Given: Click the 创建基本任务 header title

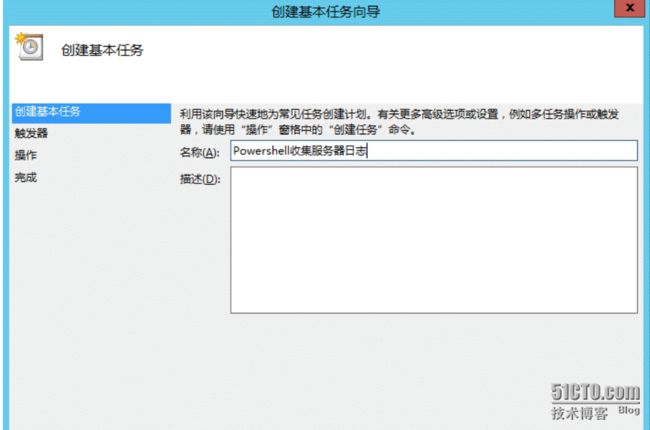Looking at the screenshot, I should (102, 50).
